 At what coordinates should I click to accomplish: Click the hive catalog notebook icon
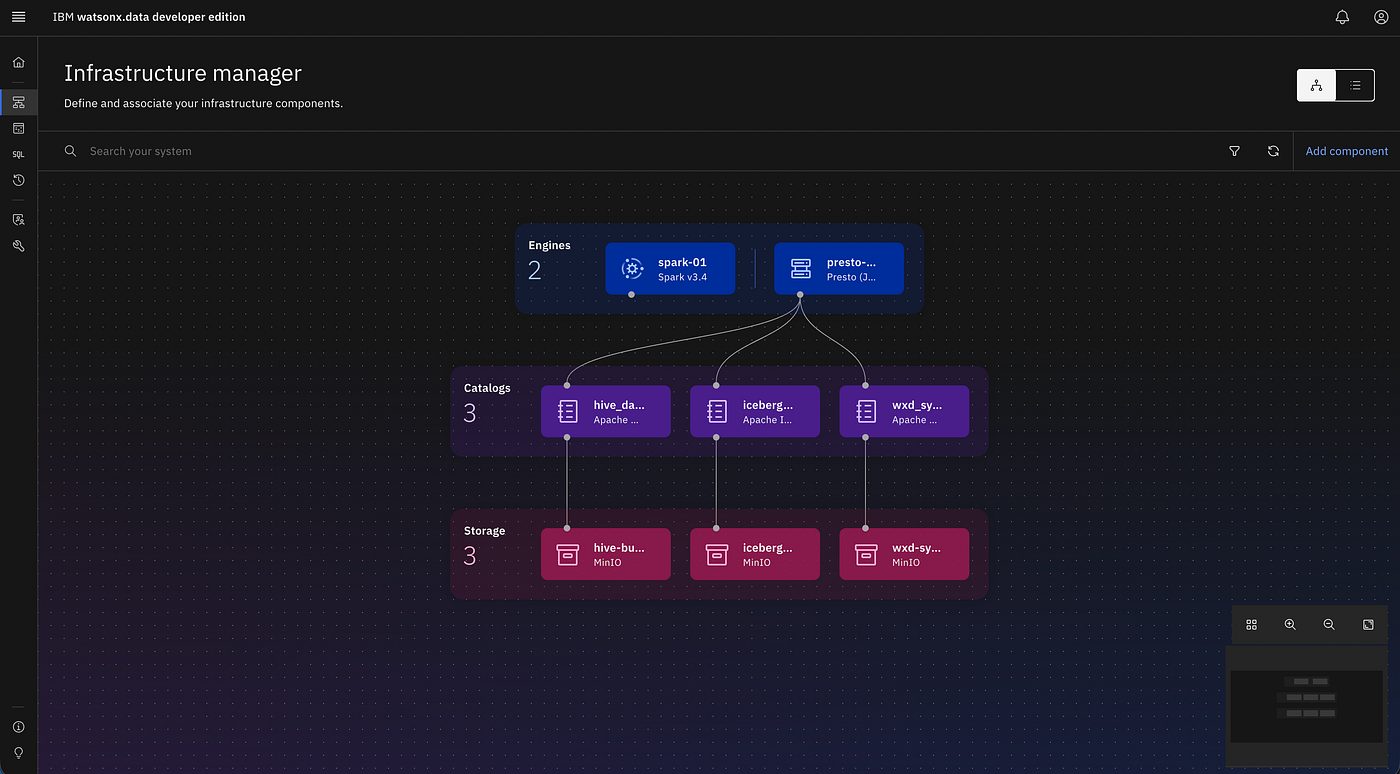(568, 411)
